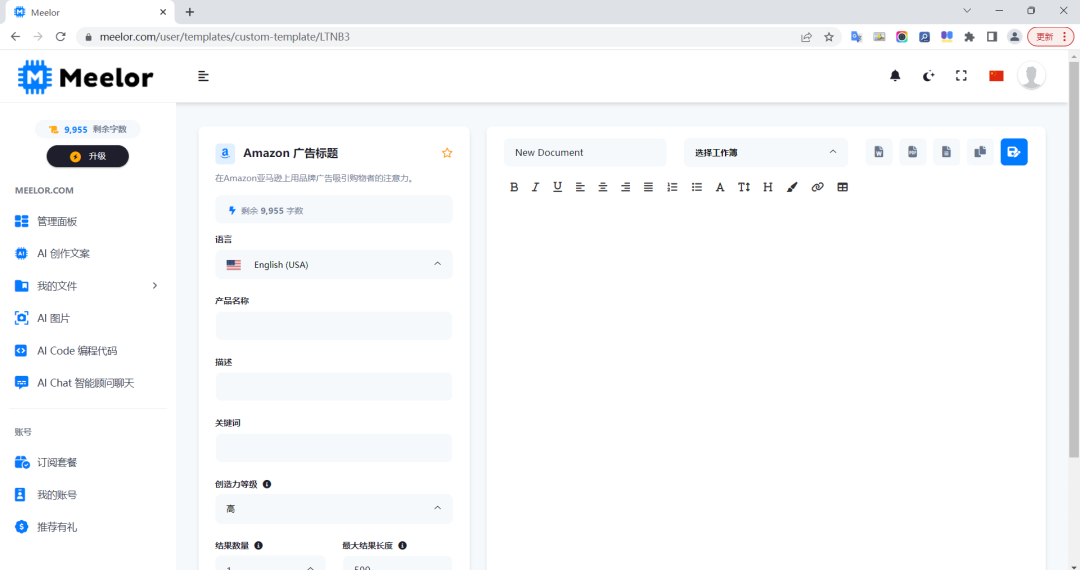The image size is (1080, 570).
Task: Open the font family (A) tool
Action: point(720,187)
